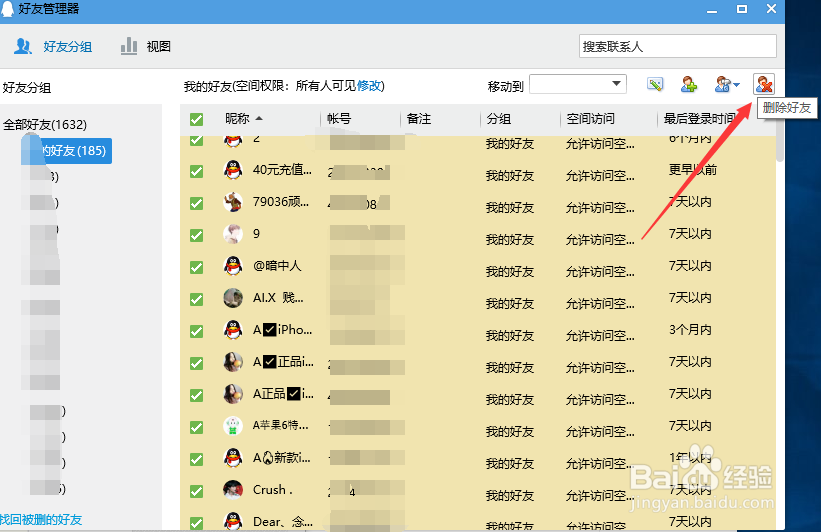
Task: Select 全部好友(1632) group
Action: point(45,125)
